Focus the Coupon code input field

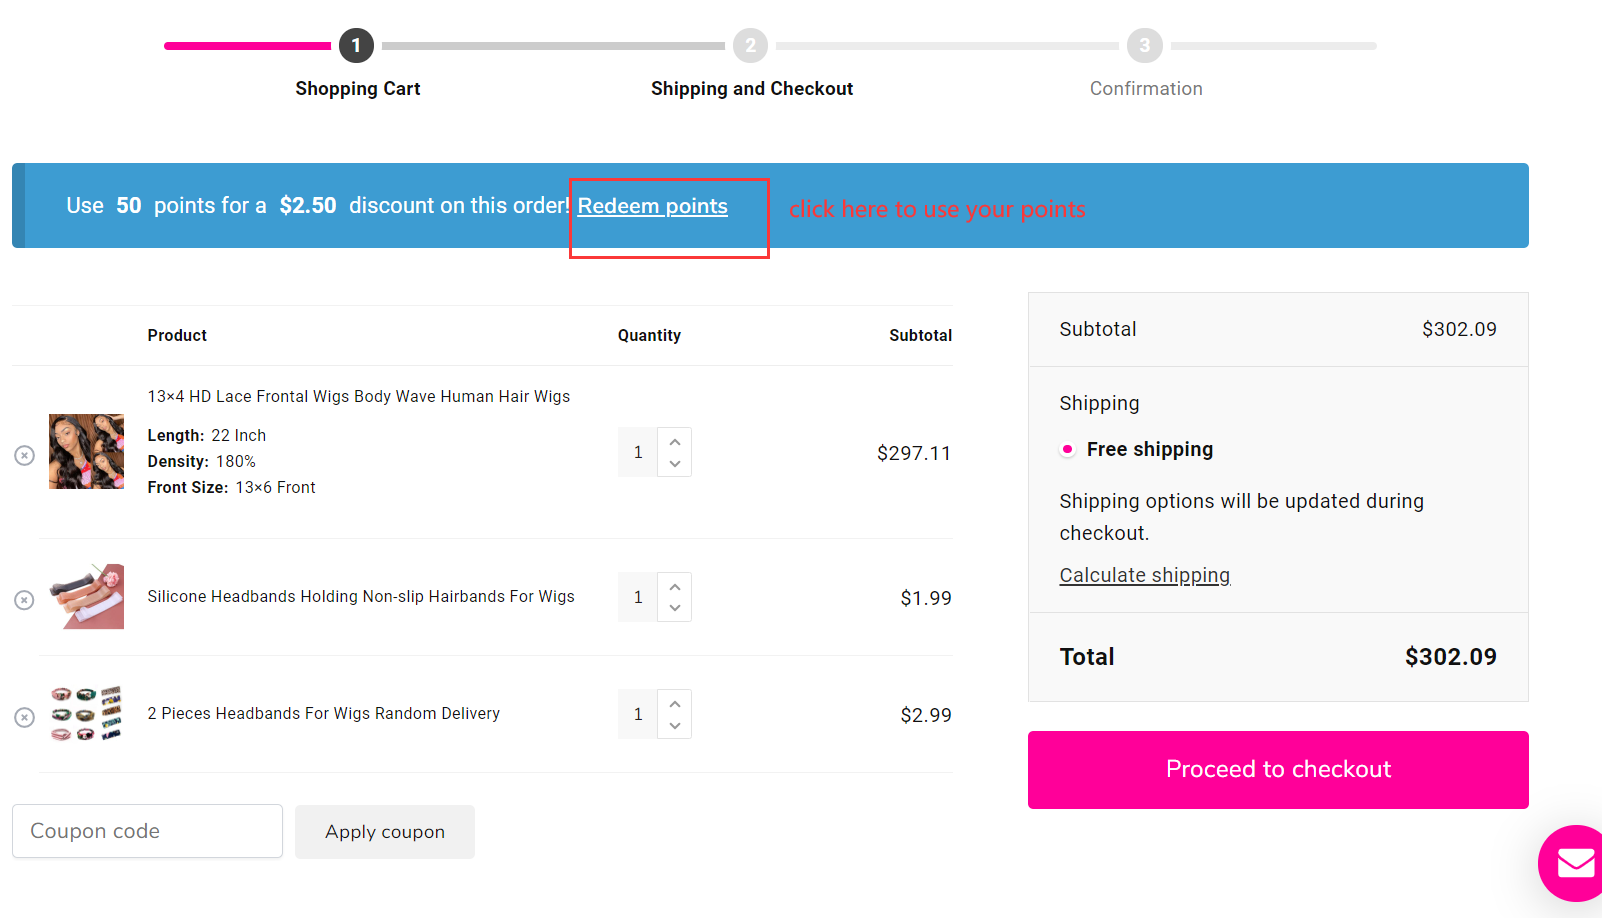pos(147,831)
